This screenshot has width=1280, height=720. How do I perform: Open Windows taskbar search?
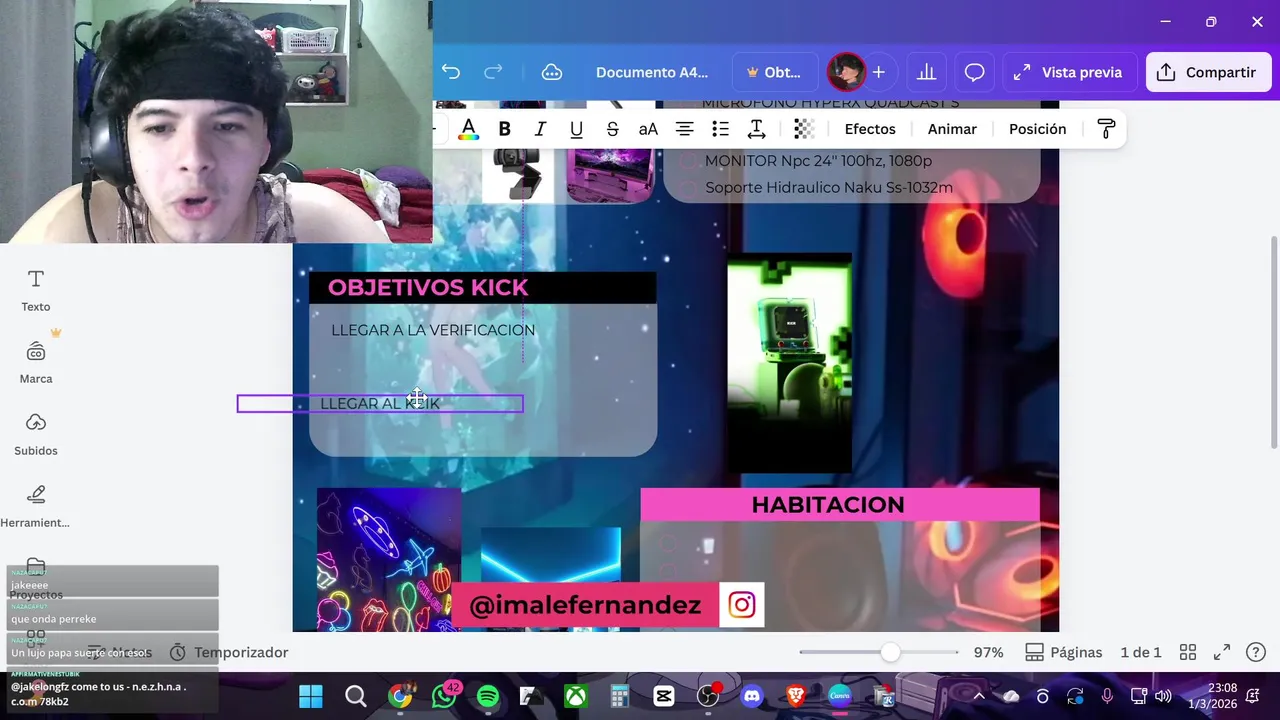(355, 696)
